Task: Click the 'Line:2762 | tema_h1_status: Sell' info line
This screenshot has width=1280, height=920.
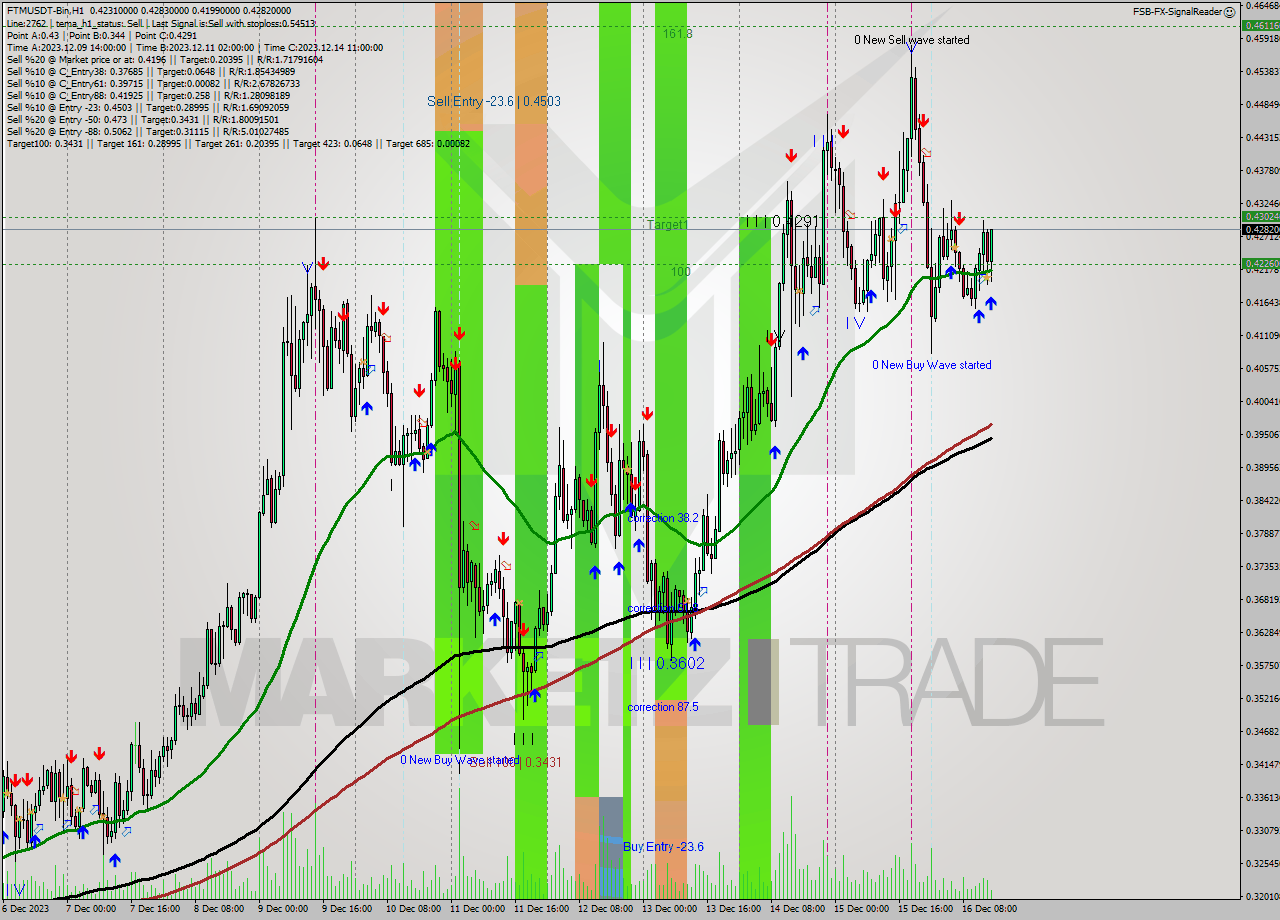Action: point(161,23)
